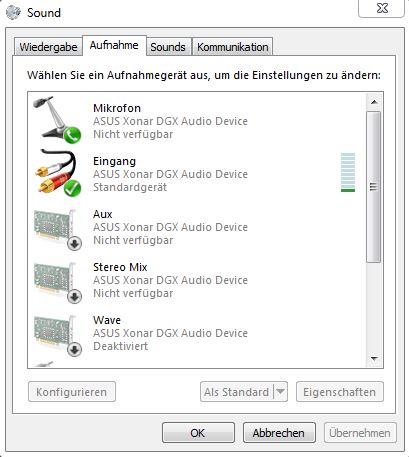Open the Sounds tab
Screen dimensions: 409x457
click(x=168, y=47)
